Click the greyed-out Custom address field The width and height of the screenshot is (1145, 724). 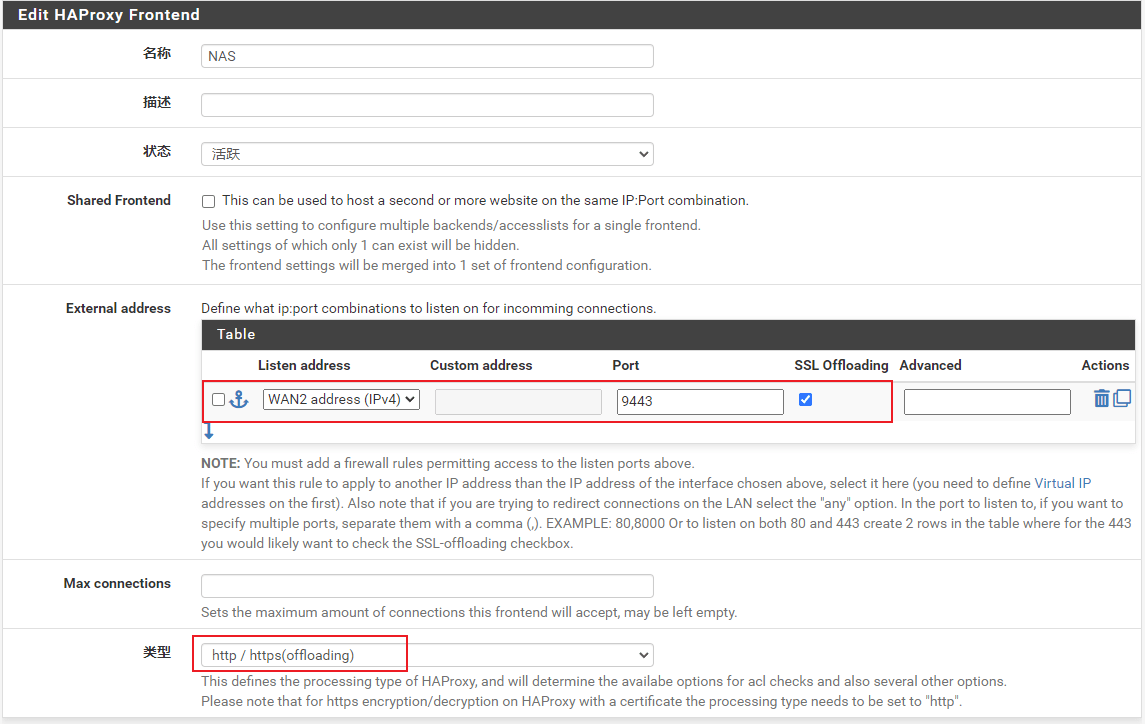tap(518, 401)
